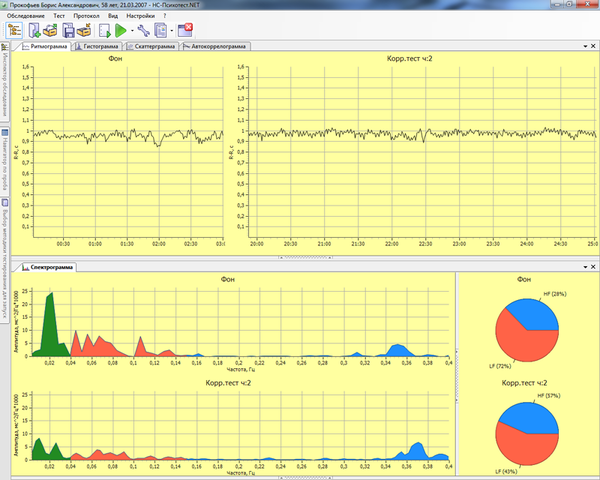Open the Обследование menu
This screenshot has width=600, height=480.
(x=26, y=16)
